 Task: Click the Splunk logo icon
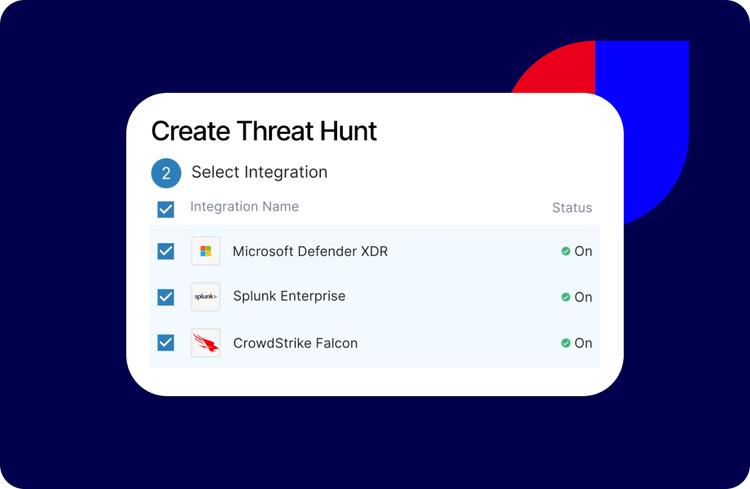206,297
